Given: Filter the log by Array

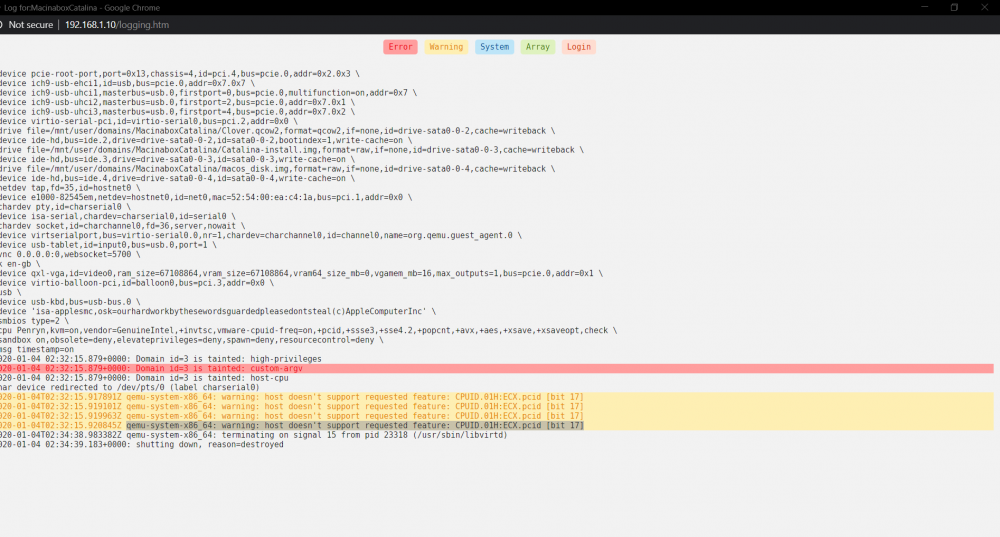Looking at the screenshot, I should (538, 47).
